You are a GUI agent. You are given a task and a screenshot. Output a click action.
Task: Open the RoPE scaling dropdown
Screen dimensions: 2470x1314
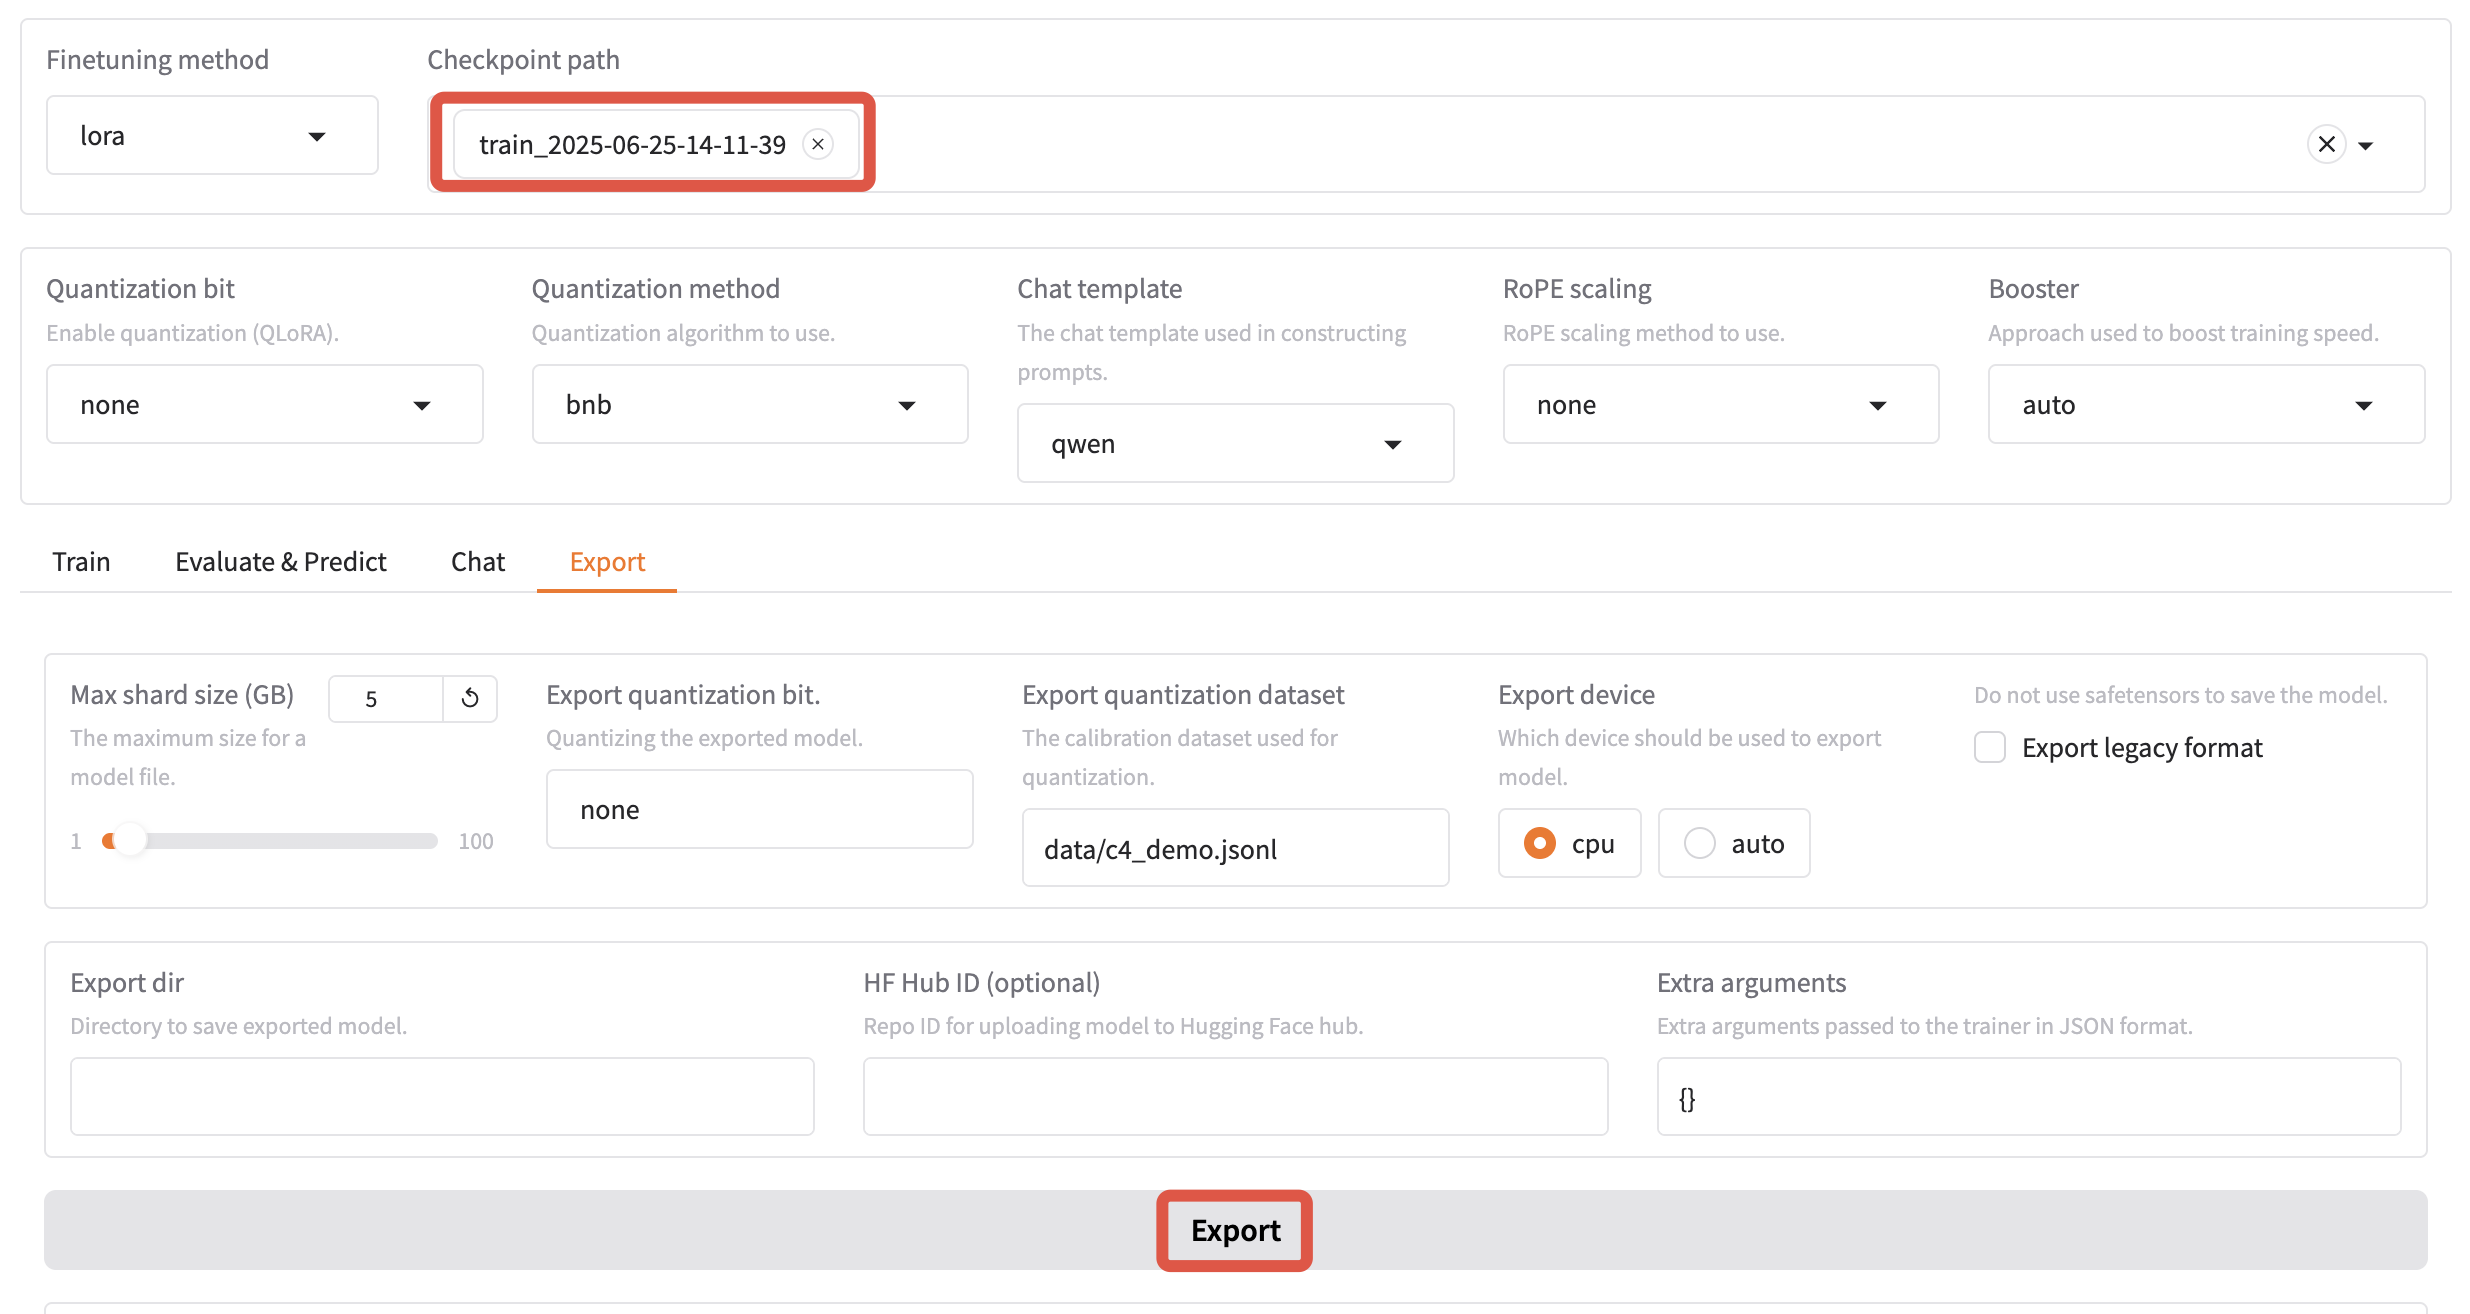tap(1720, 405)
